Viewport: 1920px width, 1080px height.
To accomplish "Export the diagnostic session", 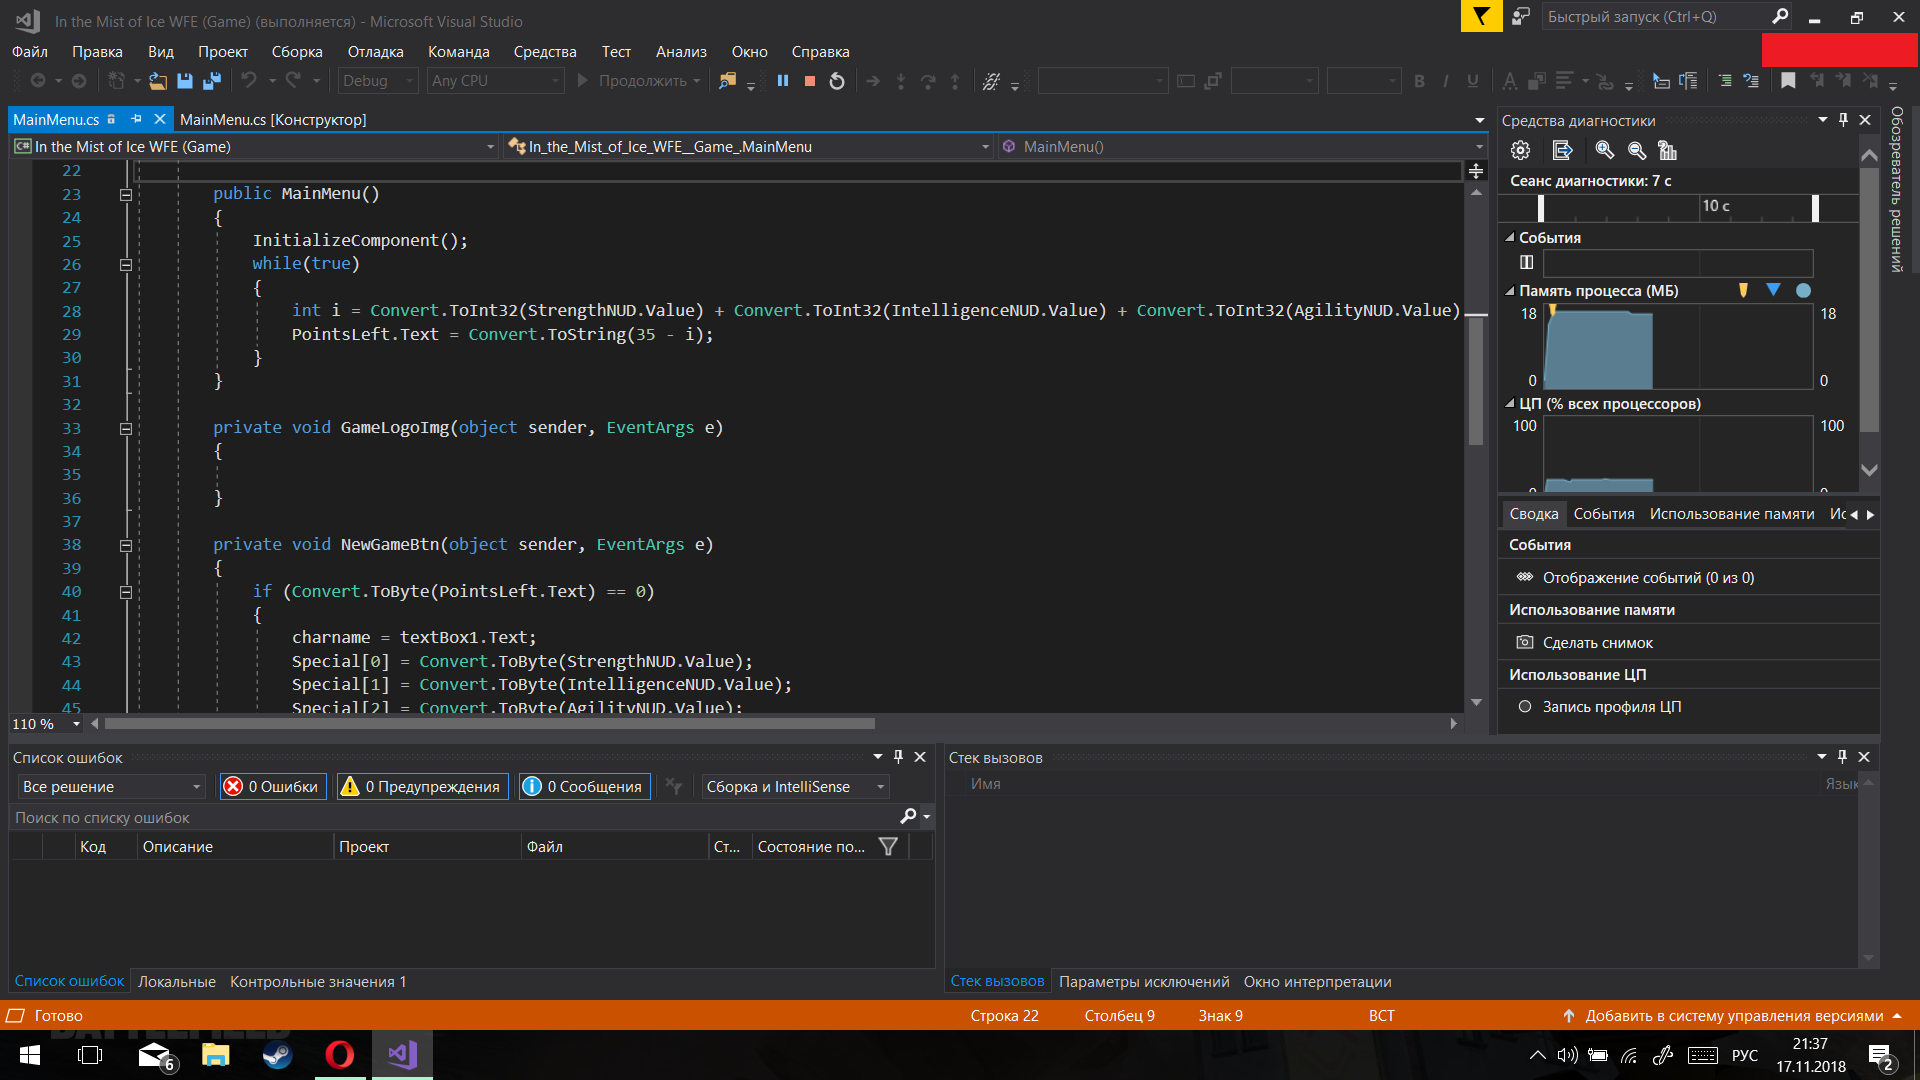I will [1562, 150].
